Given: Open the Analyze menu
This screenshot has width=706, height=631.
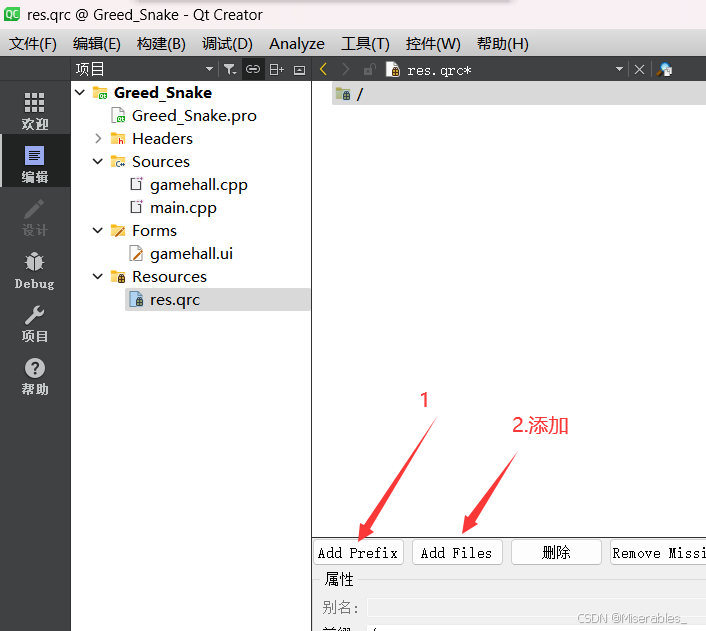Looking at the screenshot, I should 297,44.
